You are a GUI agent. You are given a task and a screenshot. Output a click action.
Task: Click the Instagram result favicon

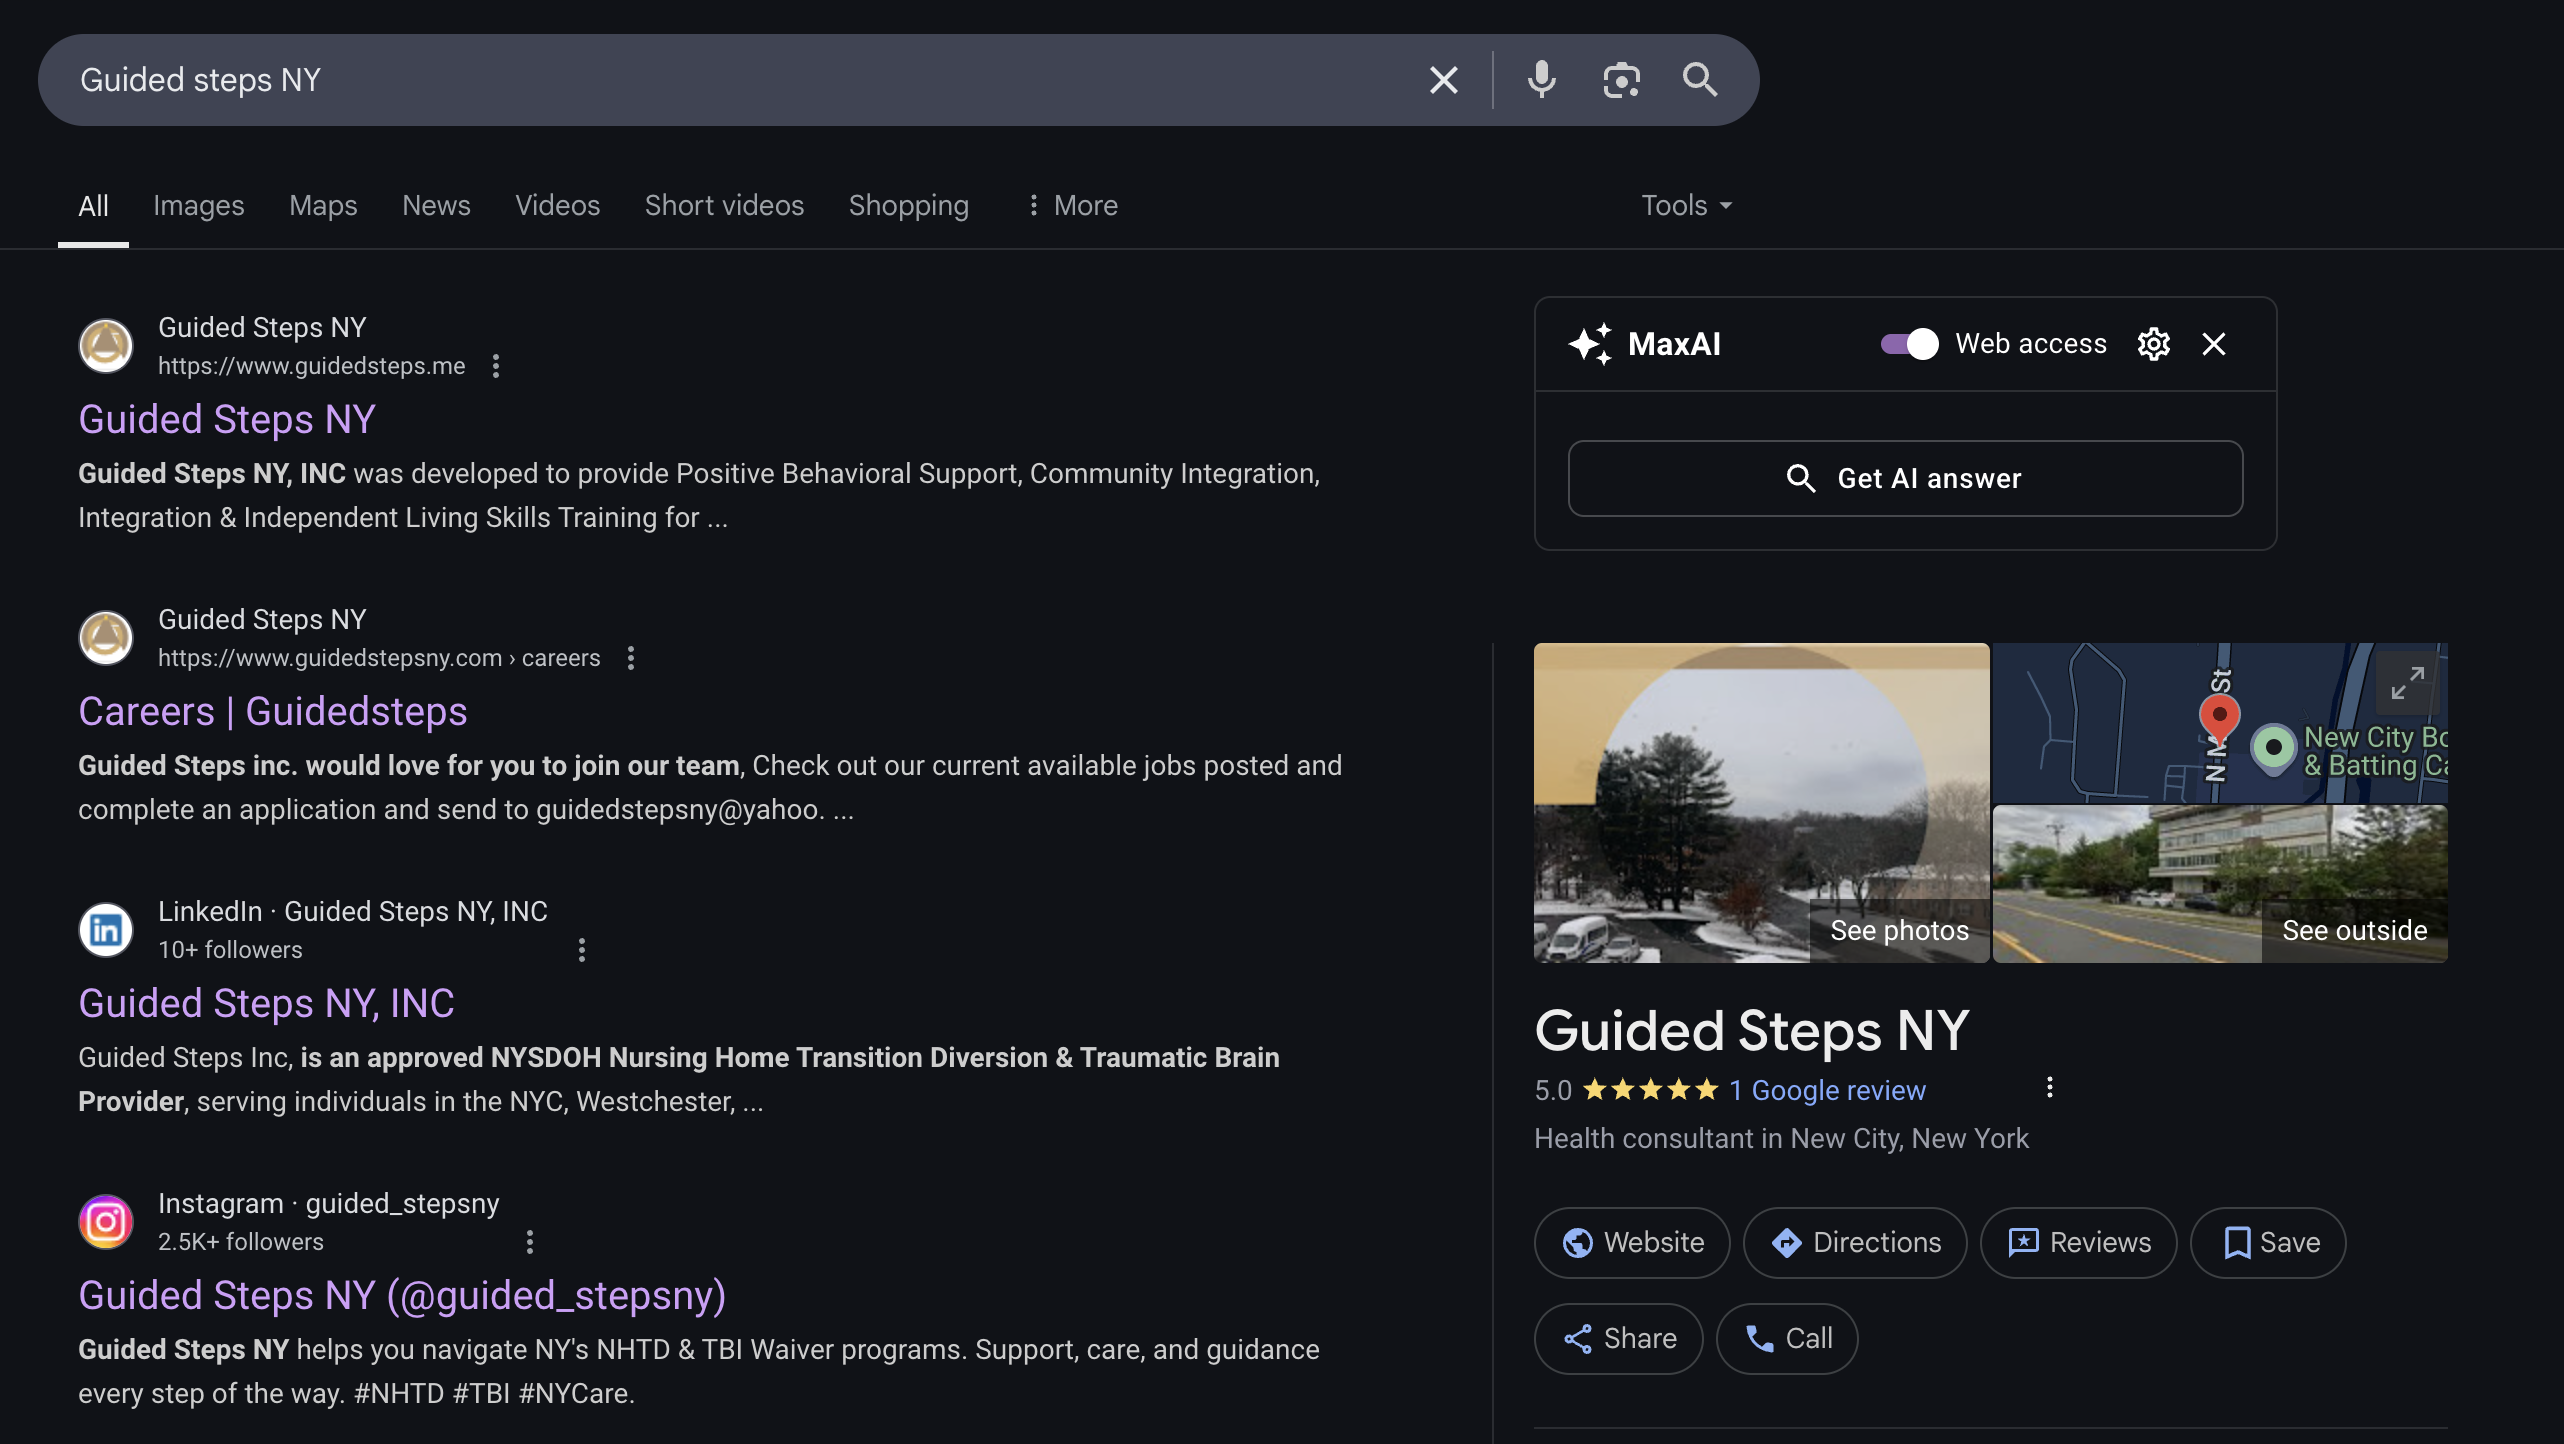coord(106,1222)
